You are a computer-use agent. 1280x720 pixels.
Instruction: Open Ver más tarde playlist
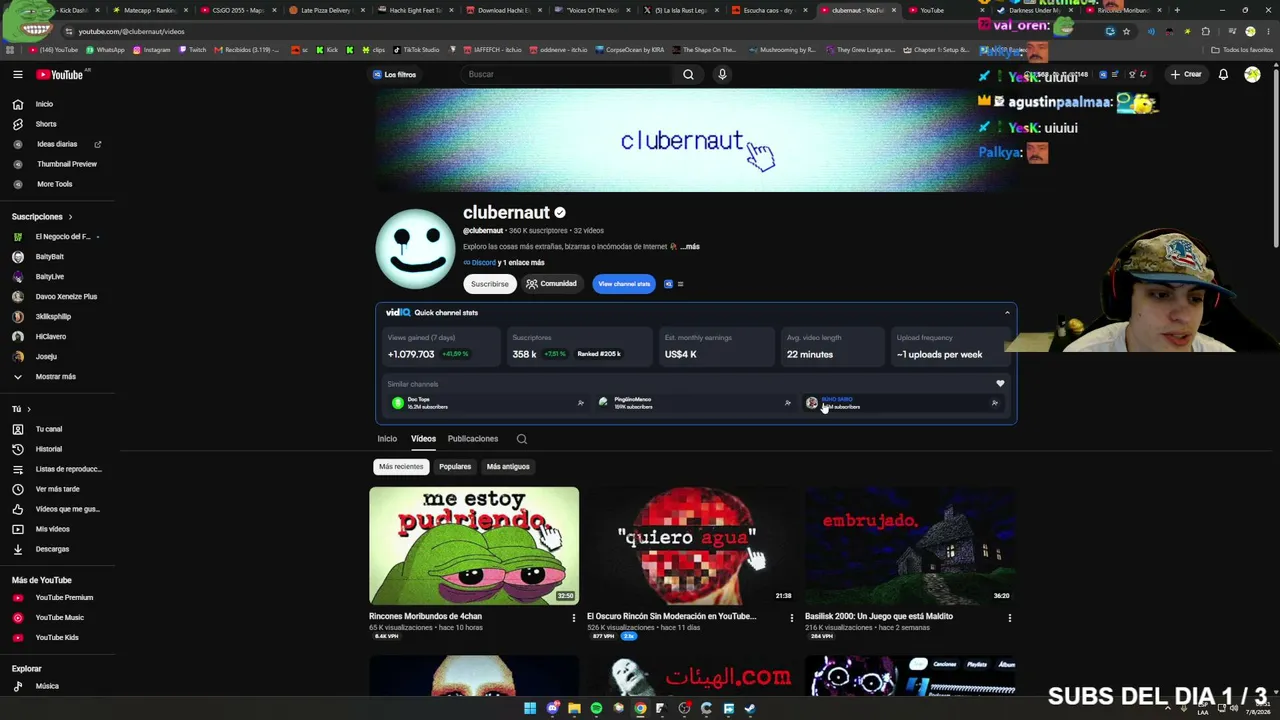point(57,489)
